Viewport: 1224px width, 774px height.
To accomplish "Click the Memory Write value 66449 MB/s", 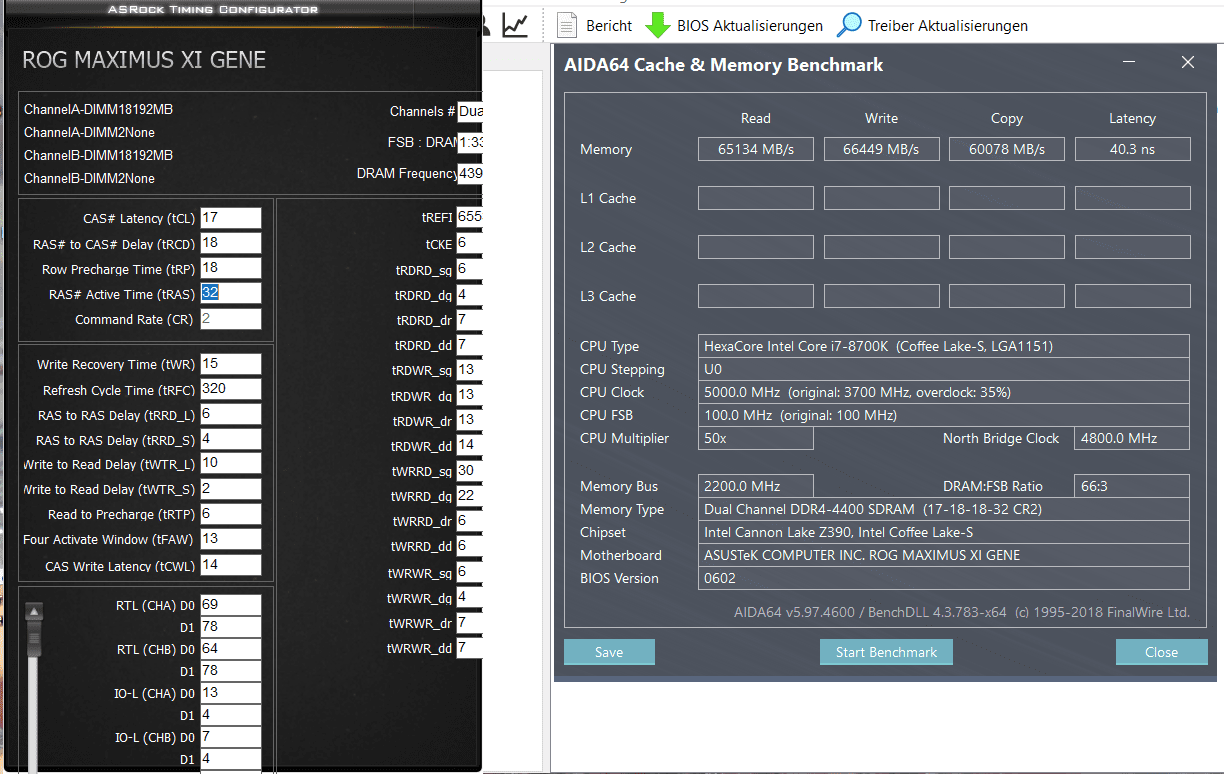I will pyautogui.click(x=881, y=149).
